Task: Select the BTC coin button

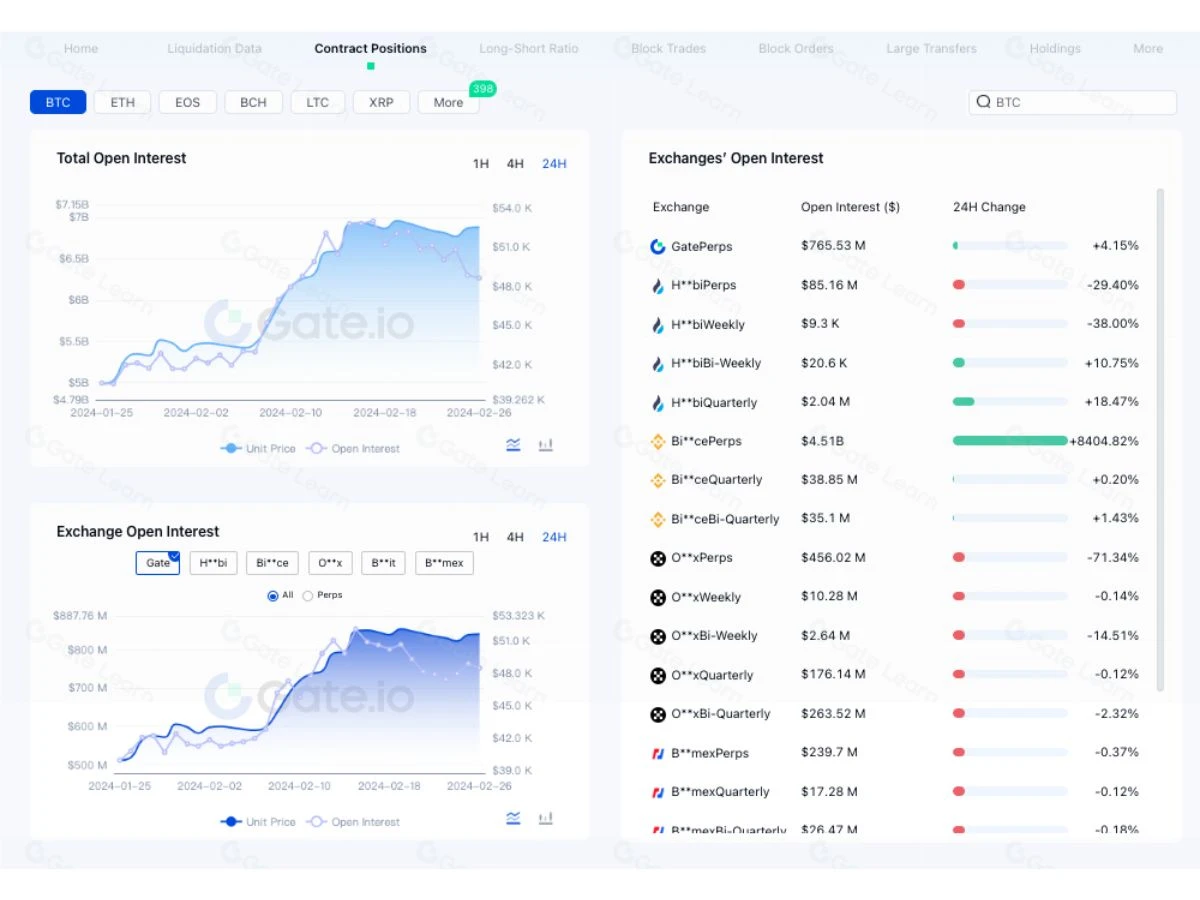Action: [x=58, y=102]
